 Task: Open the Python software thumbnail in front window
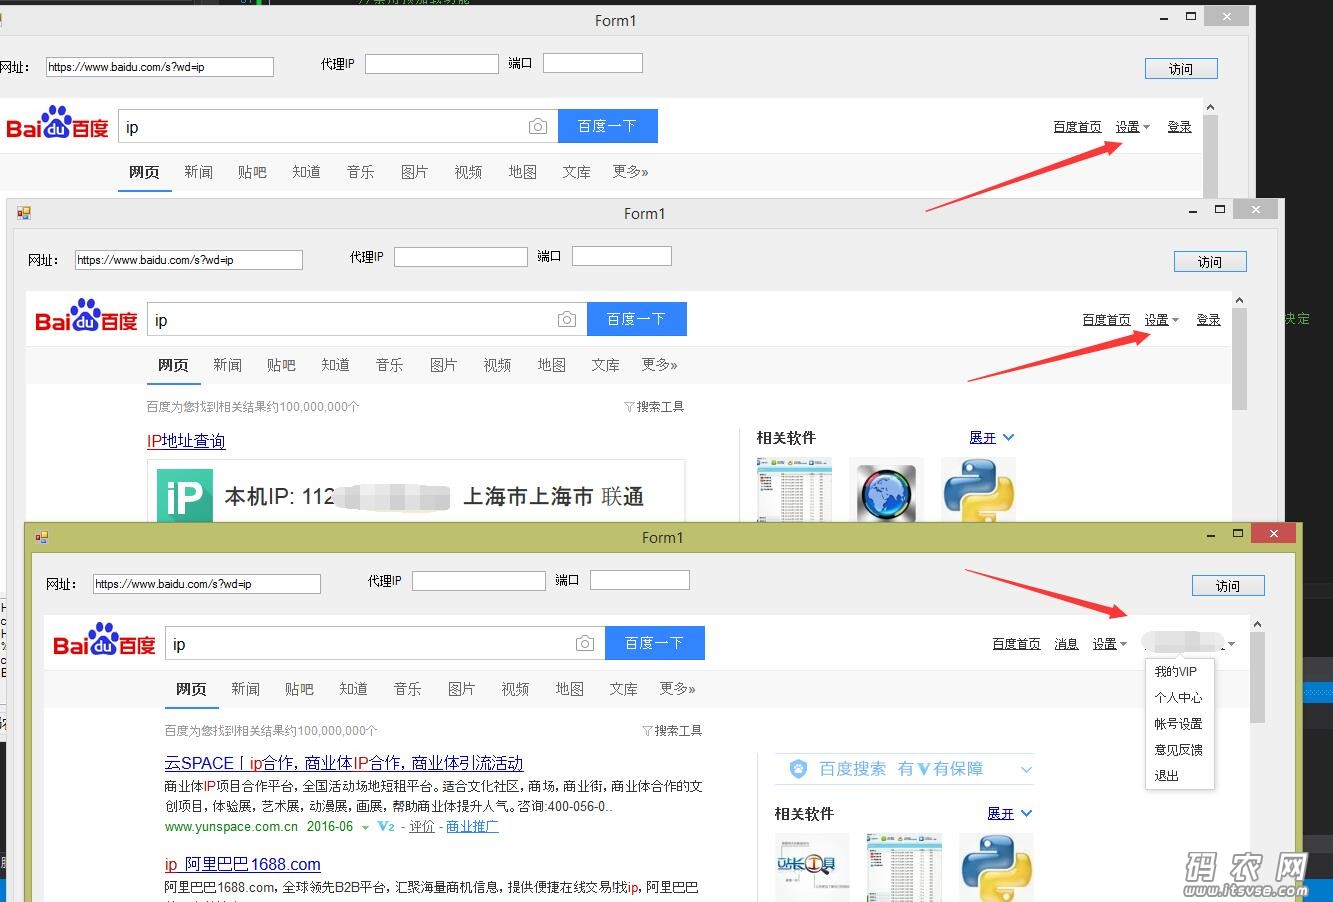(996, 867)
